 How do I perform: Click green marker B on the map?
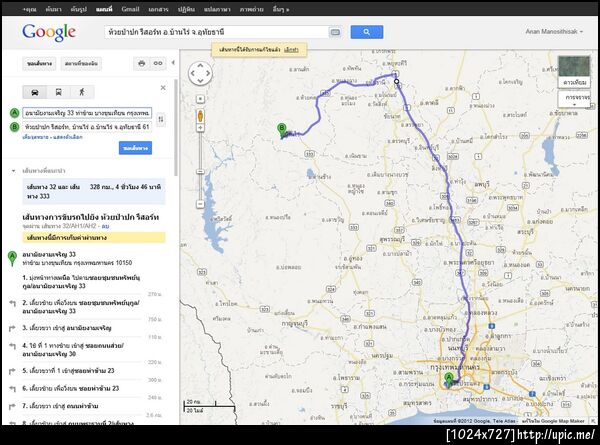(282, 130)
